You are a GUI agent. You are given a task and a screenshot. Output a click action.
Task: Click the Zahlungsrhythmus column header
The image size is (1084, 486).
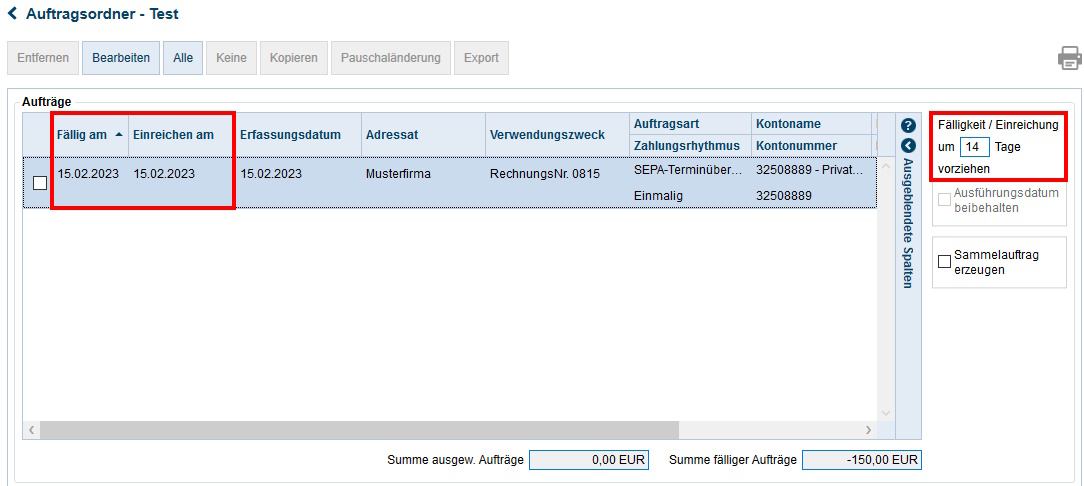pyautogui.click(x=690, y=146)
